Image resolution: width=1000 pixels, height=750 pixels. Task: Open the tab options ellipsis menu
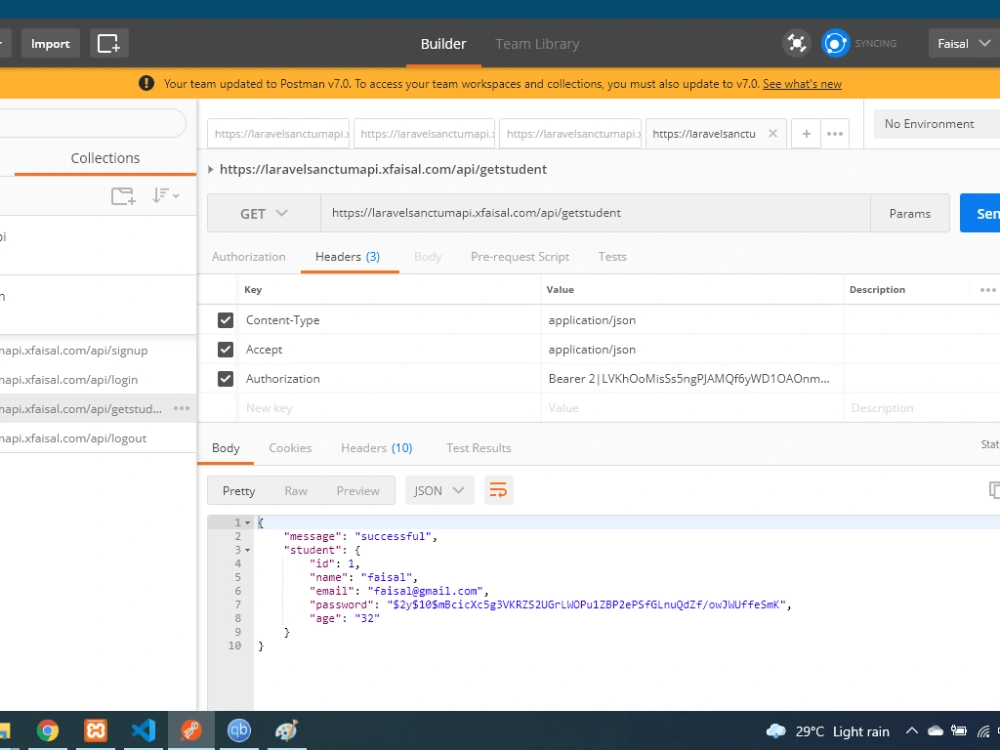835,133
